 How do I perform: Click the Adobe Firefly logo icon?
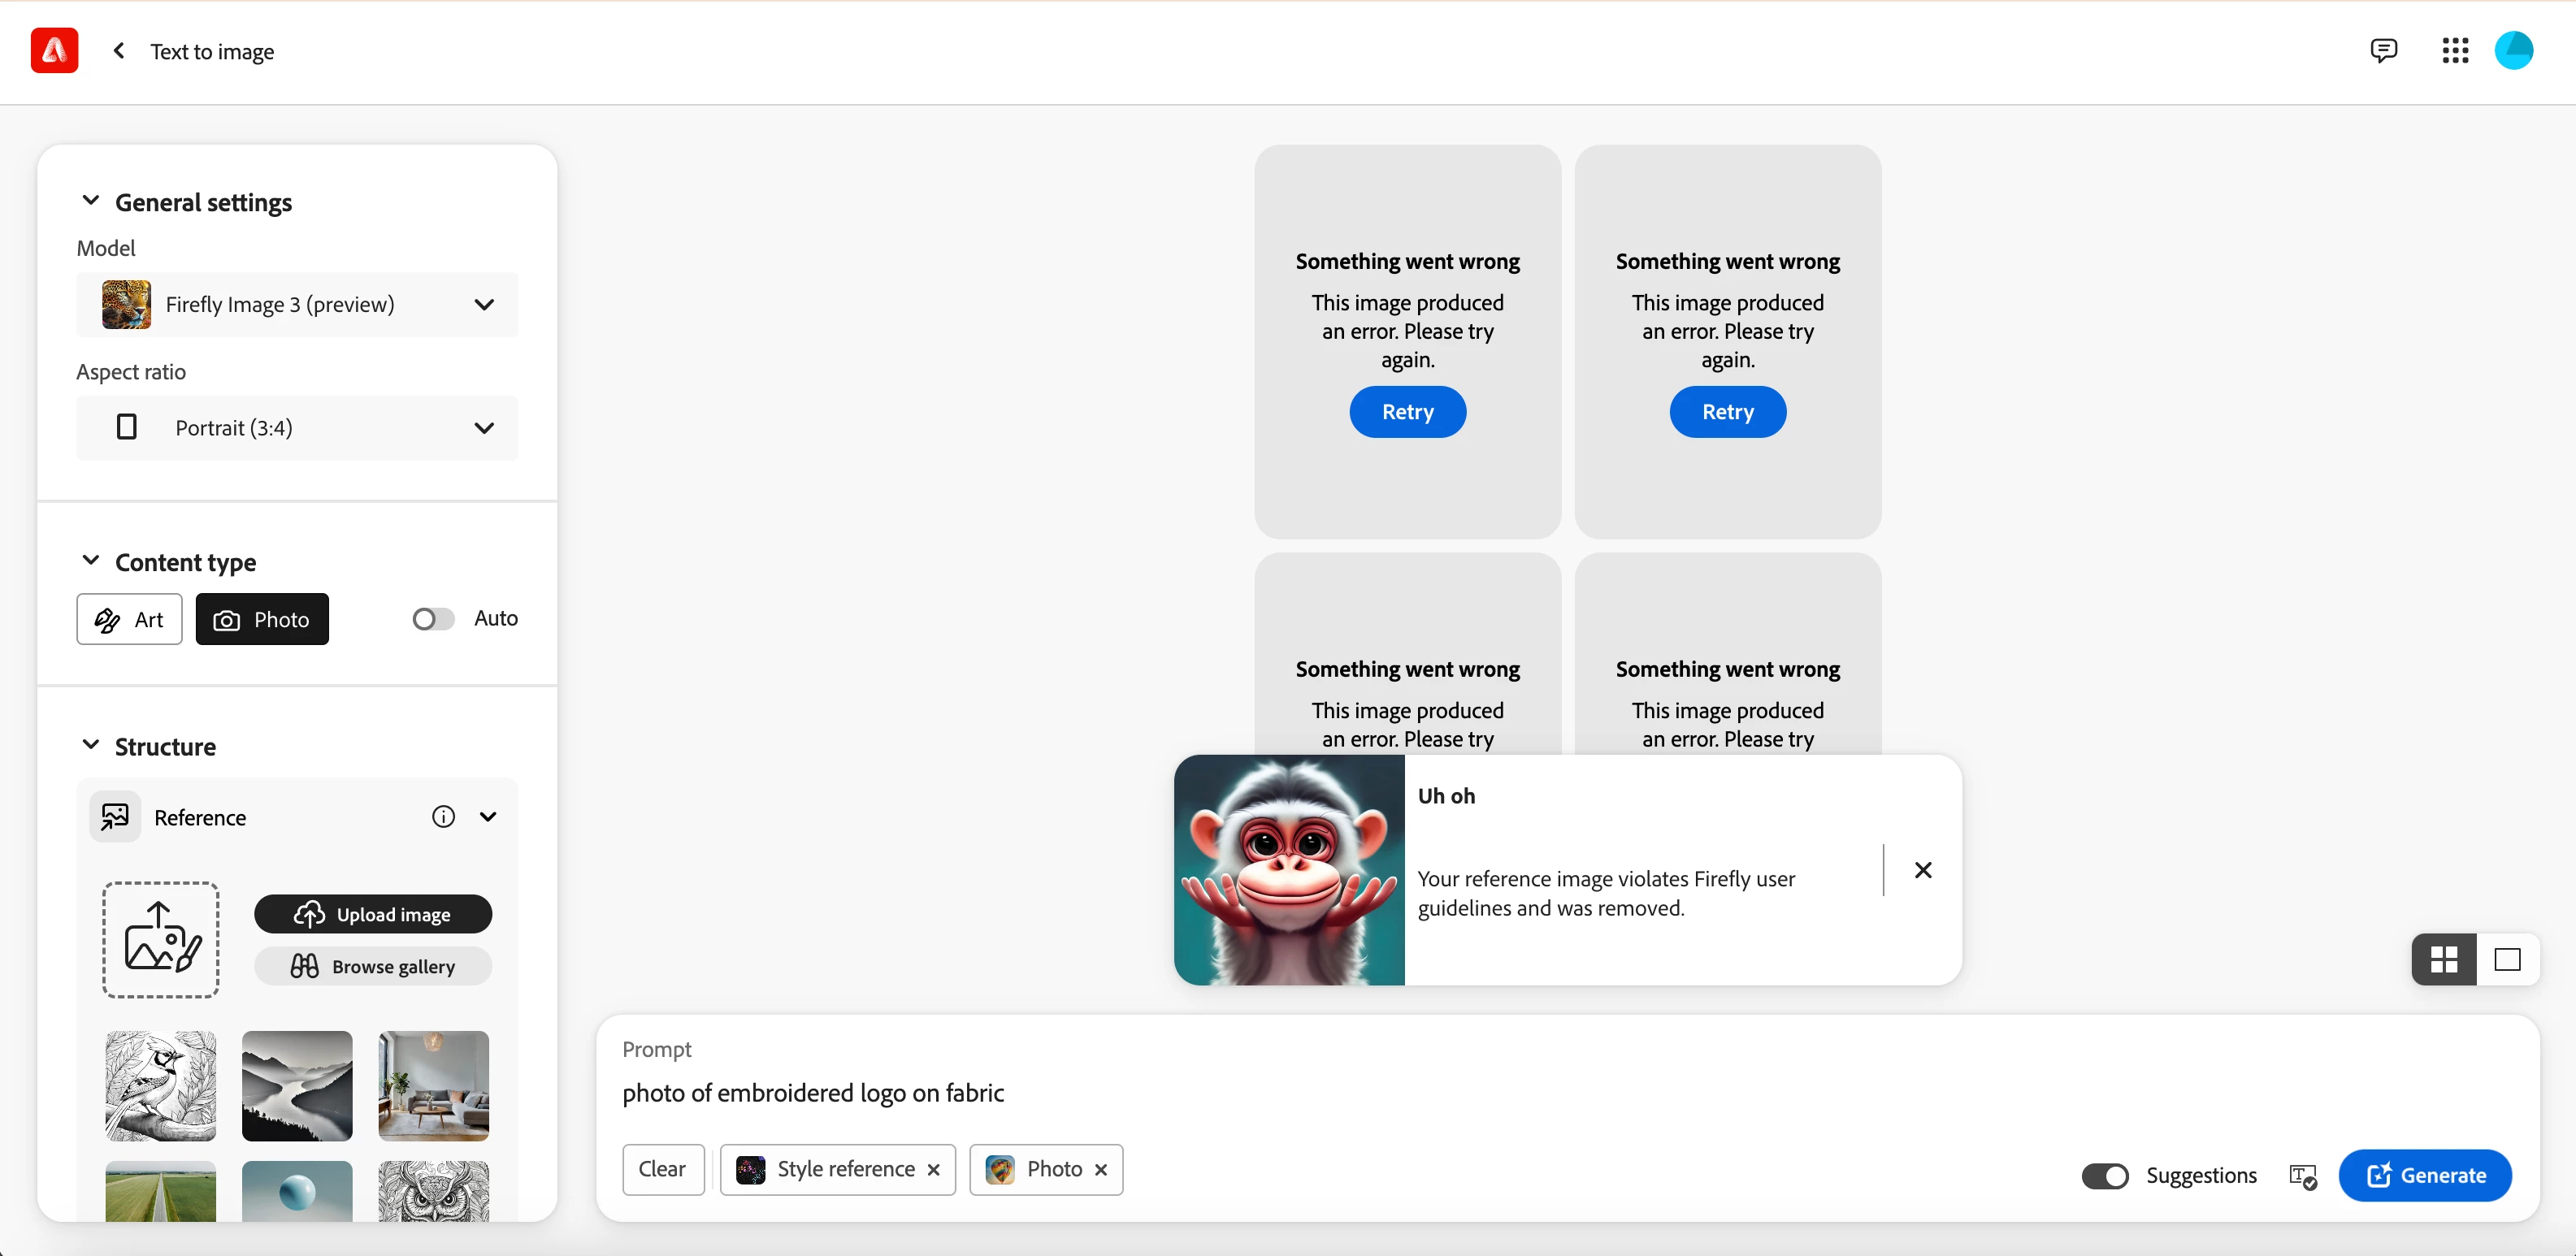tap(54, 50)
